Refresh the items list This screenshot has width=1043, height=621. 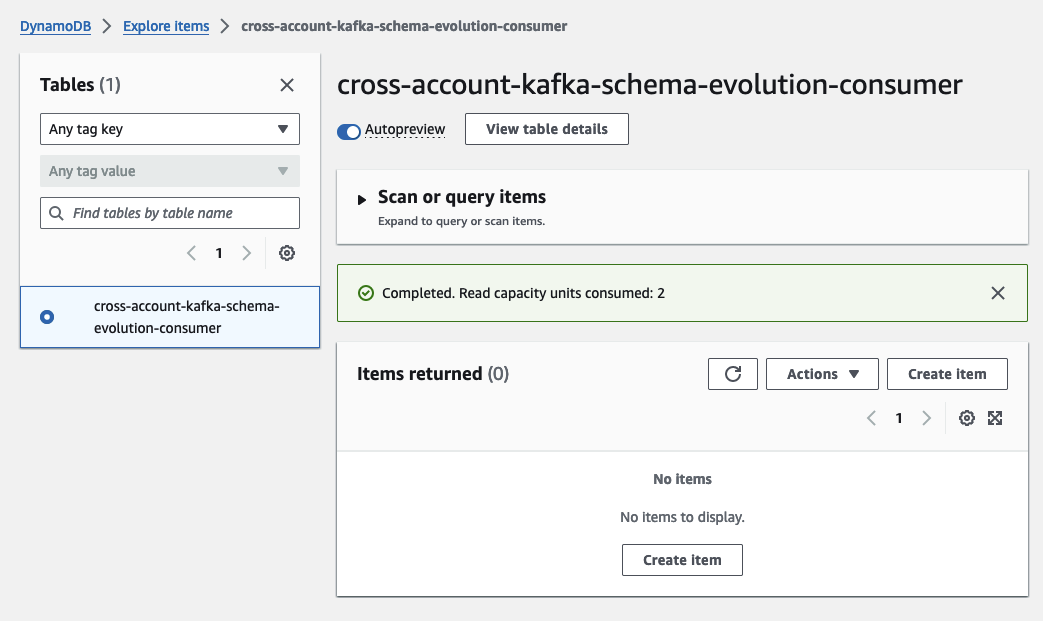coord(735,373)
